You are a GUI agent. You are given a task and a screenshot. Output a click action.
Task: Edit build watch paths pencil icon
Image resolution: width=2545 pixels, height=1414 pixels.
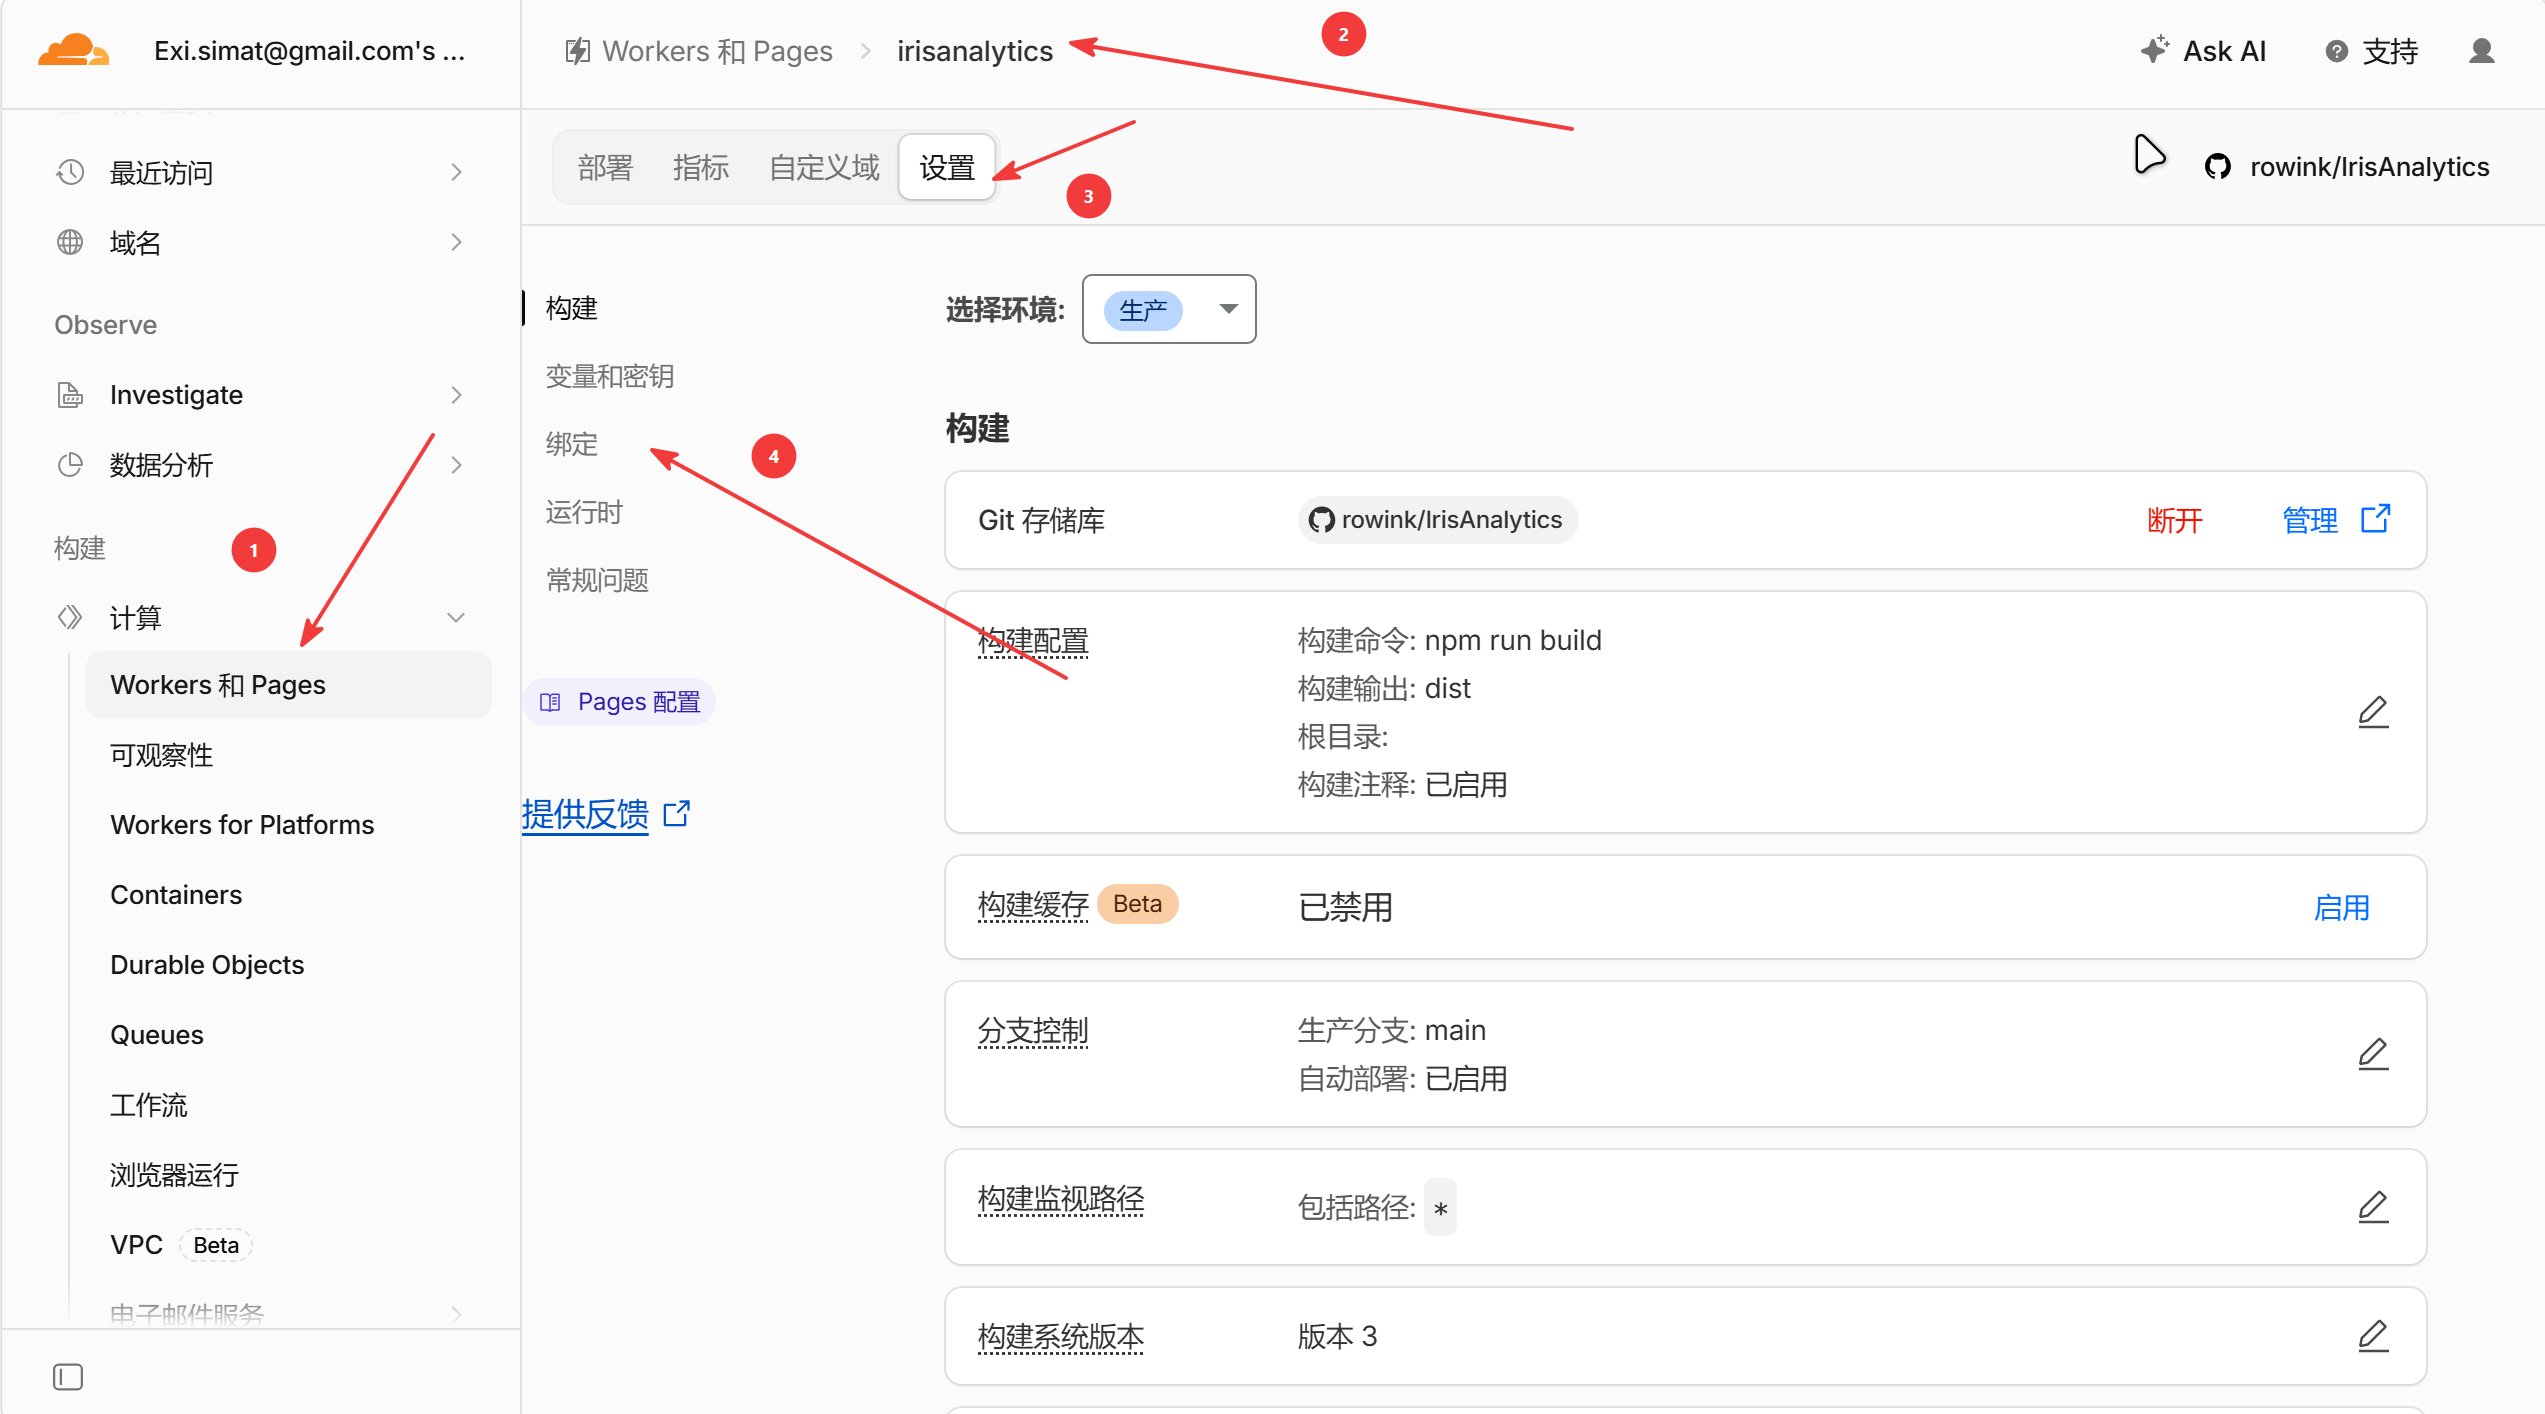pos(2373,1207)
